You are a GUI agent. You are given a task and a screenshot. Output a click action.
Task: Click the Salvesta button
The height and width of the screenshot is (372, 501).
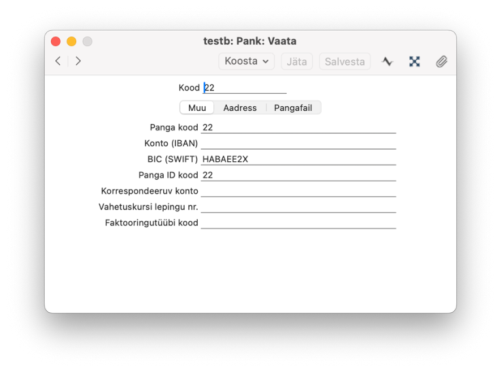pos(345,61)
